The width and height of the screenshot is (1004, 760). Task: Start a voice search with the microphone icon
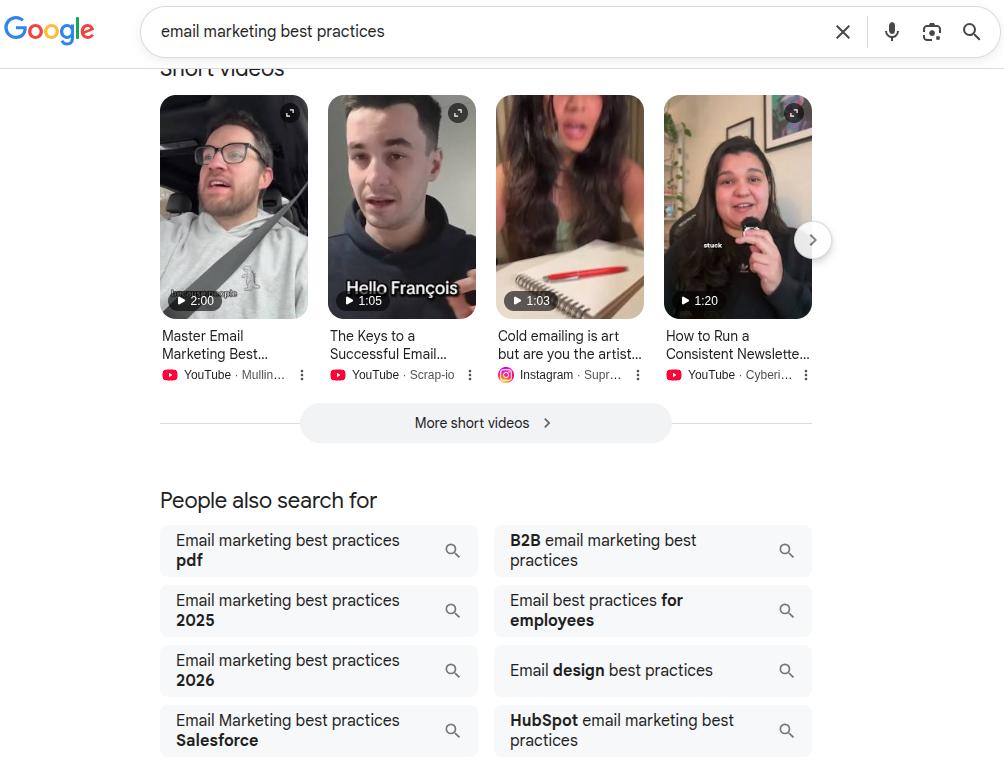891,31
